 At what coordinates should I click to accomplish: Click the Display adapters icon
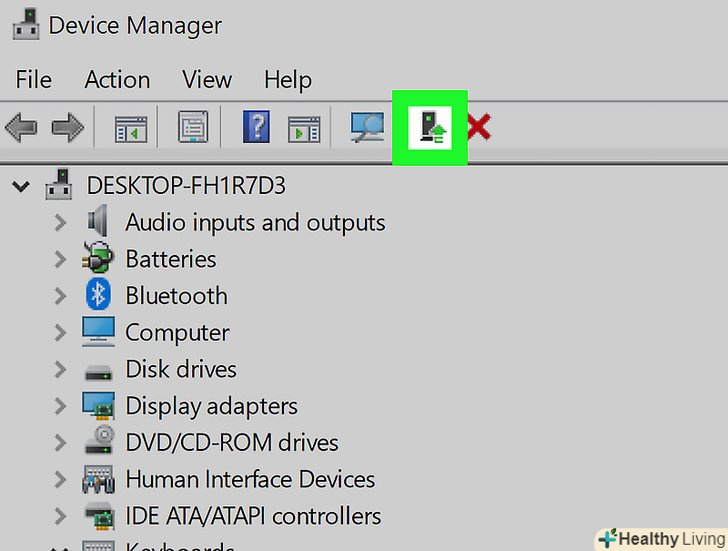click(x=98, y=406)
